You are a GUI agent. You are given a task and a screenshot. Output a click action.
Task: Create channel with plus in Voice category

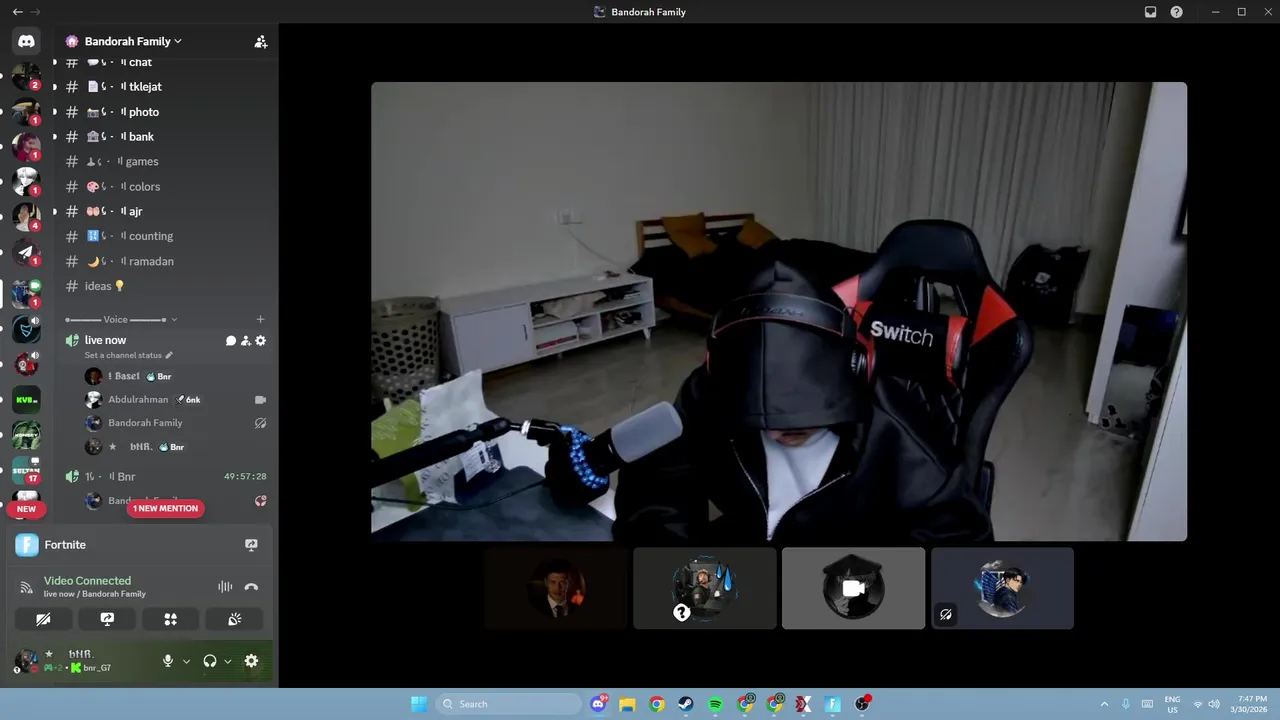click(x=261, y=320)
